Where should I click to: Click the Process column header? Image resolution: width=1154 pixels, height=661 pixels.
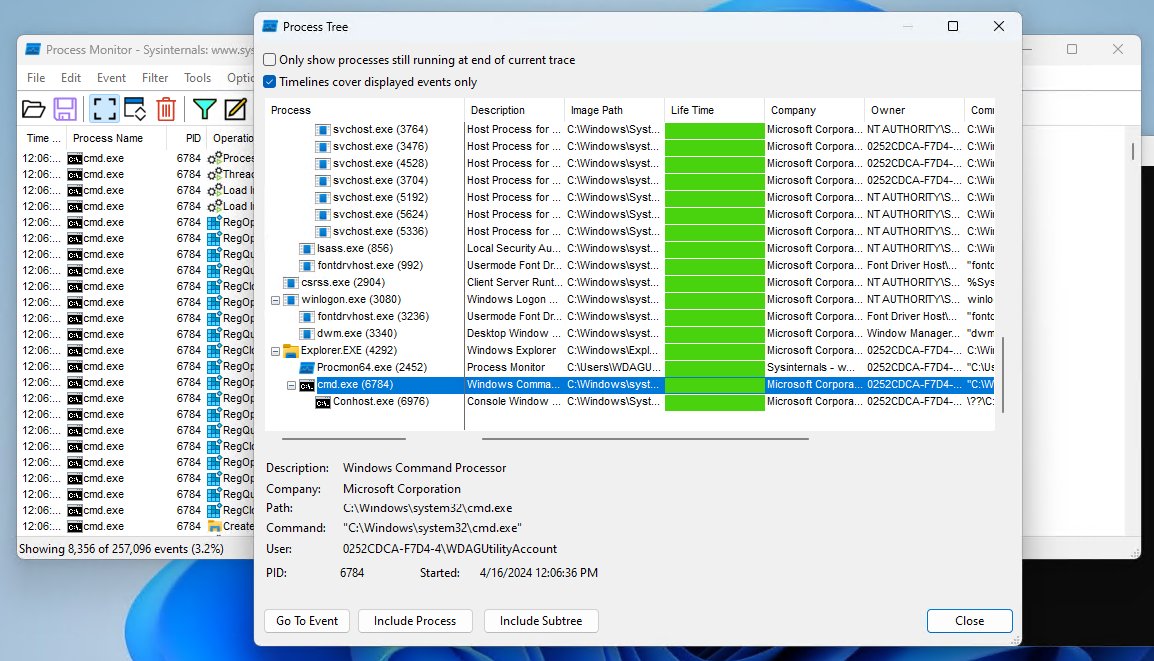(x=364, y=110)
